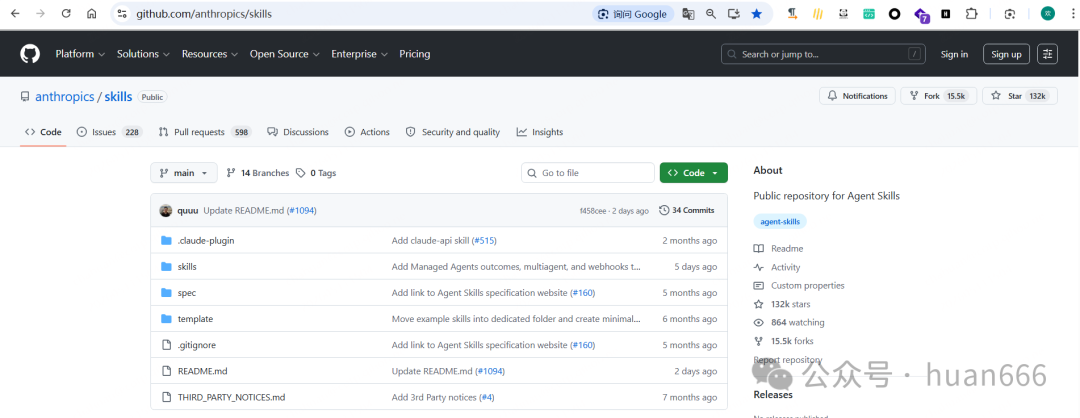Go back with browser back arrow

[x=15, y=14]
